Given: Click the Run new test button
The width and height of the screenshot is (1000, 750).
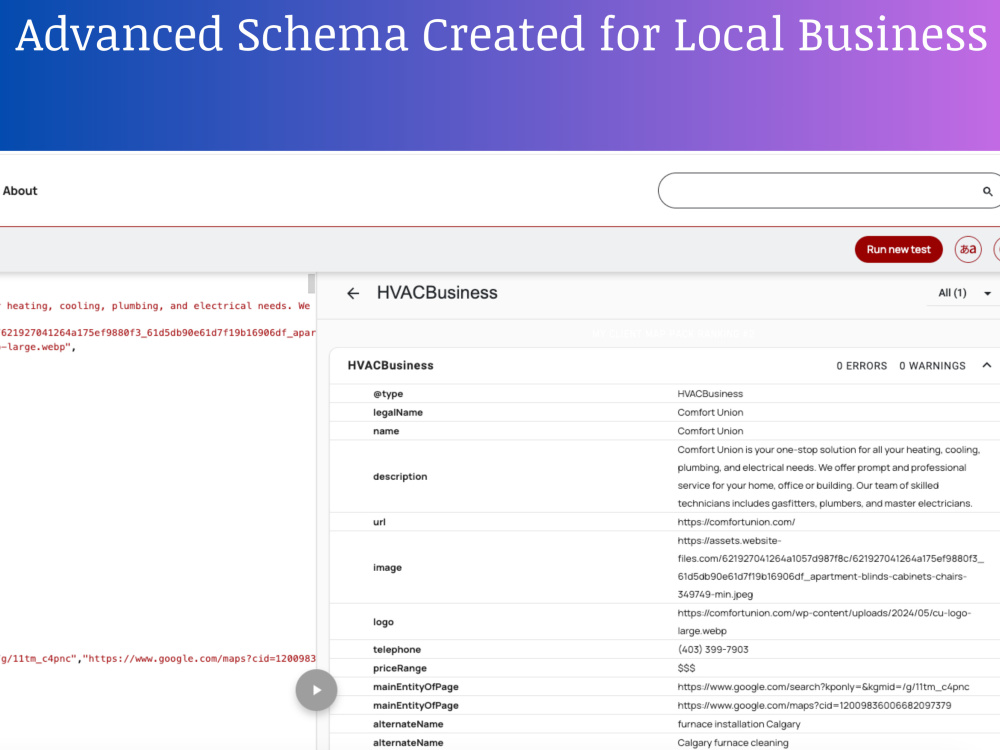Looking at the screenshot, I should pos(898,249).
